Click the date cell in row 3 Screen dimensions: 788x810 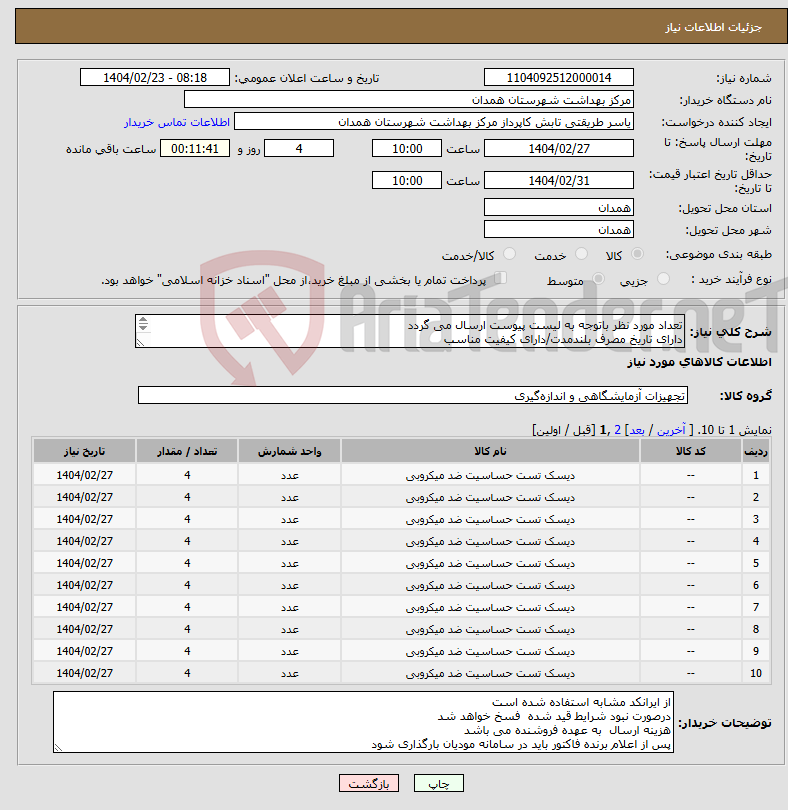(84, 519)
